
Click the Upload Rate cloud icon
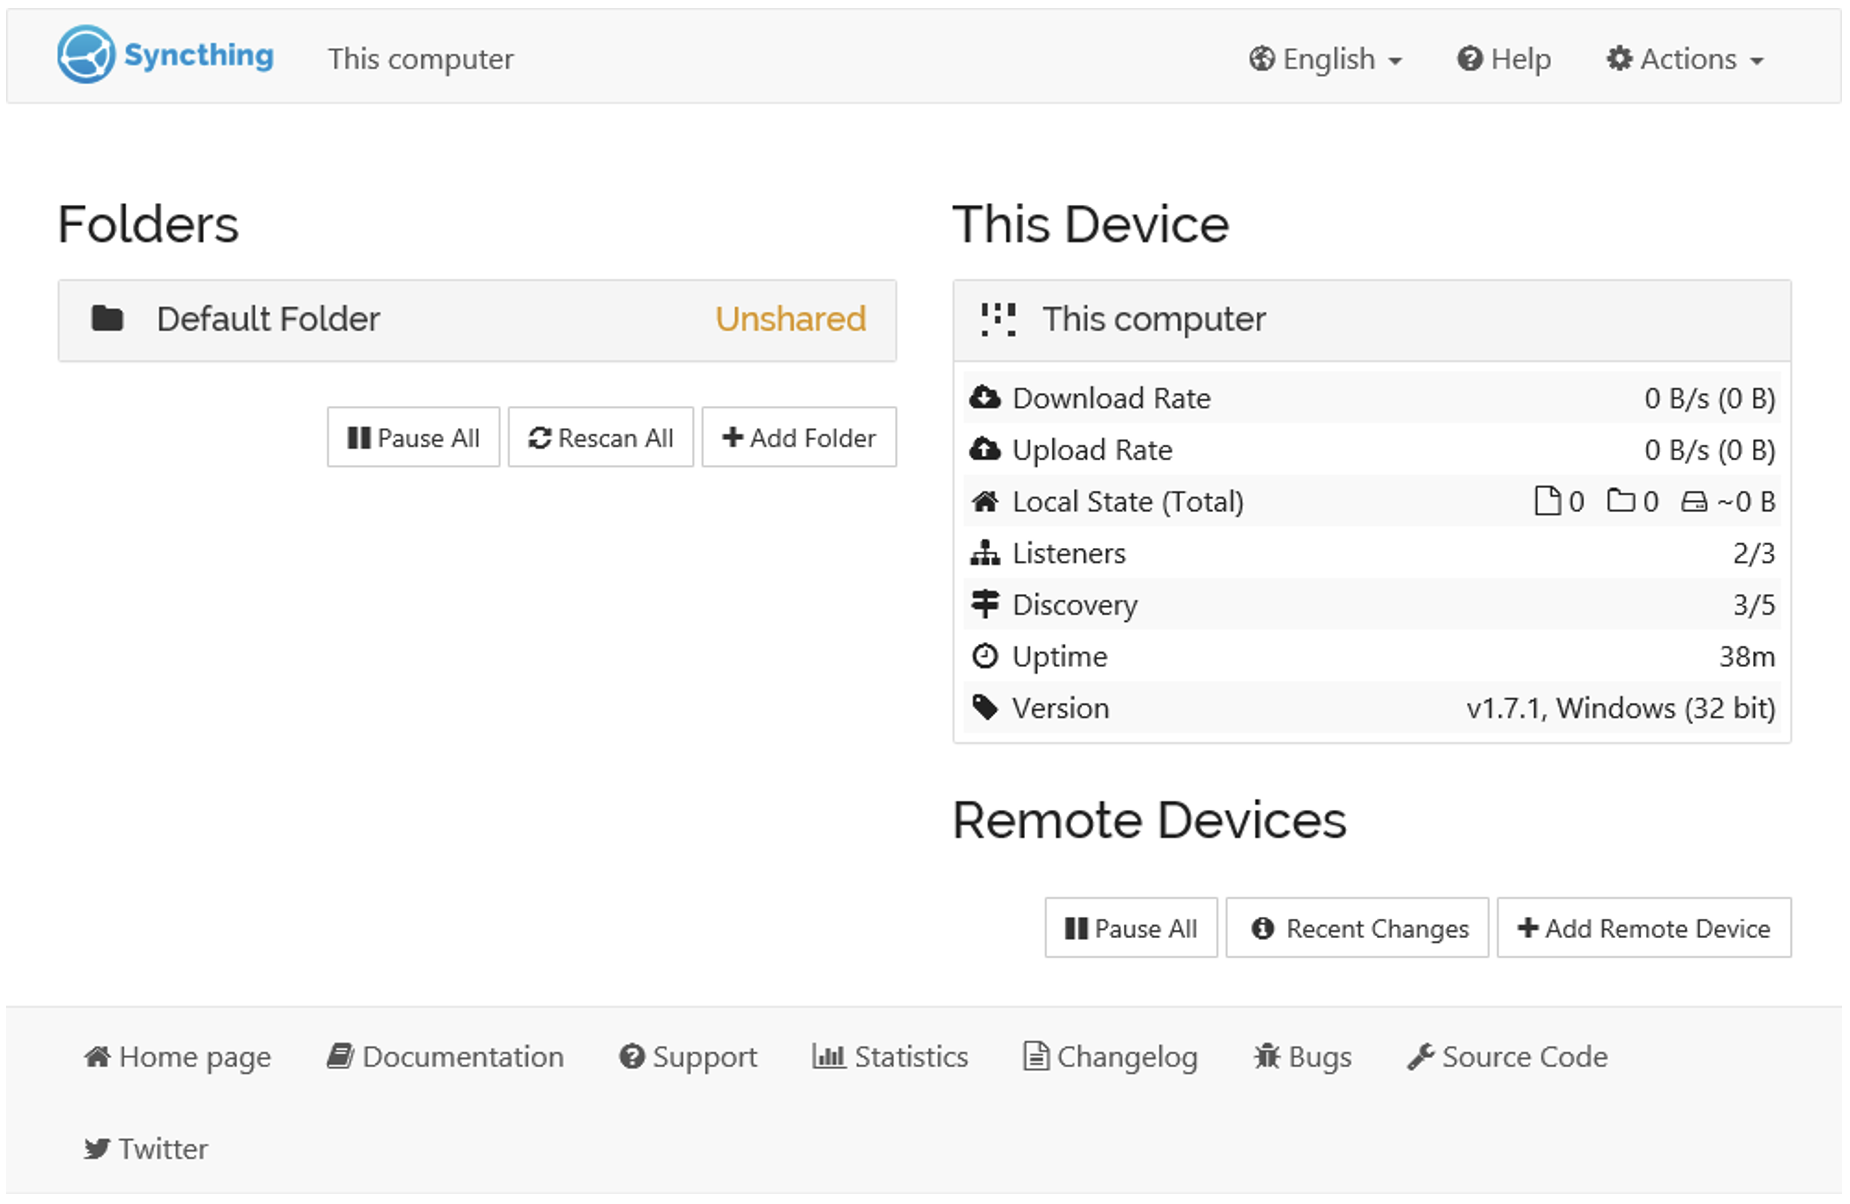coord(986,449)
